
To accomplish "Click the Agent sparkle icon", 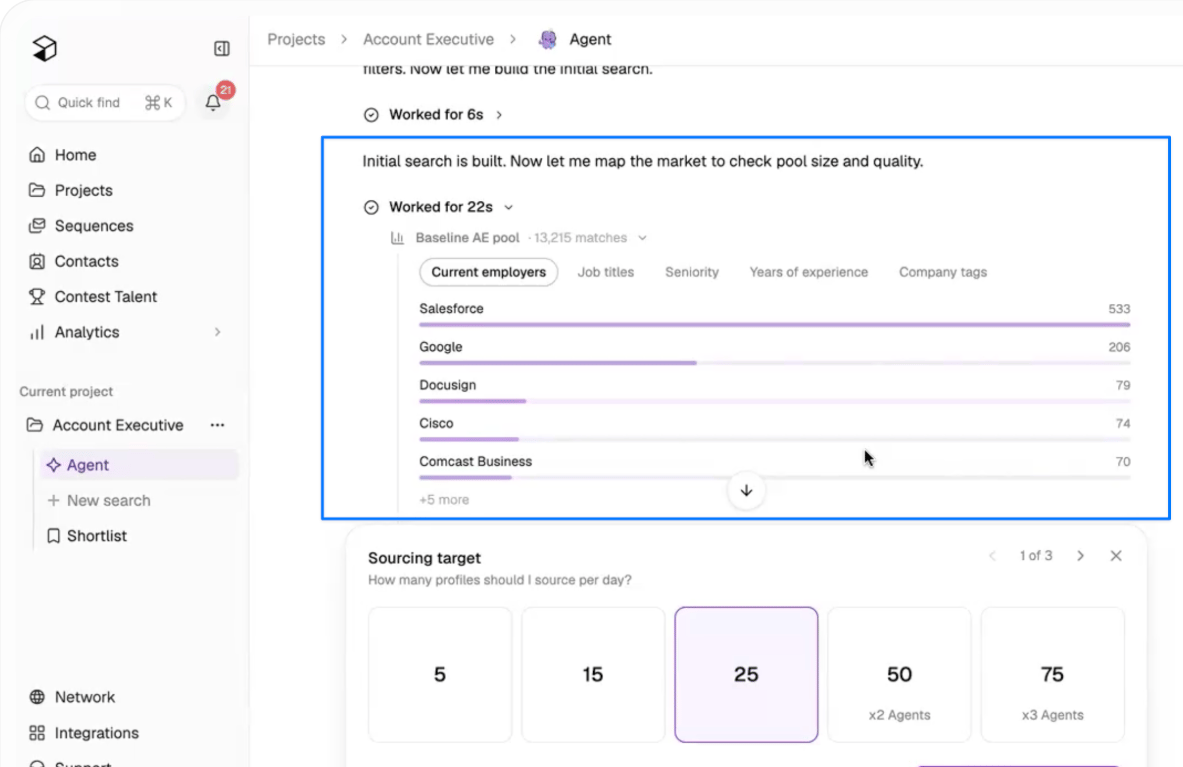I will pos(54,465).
